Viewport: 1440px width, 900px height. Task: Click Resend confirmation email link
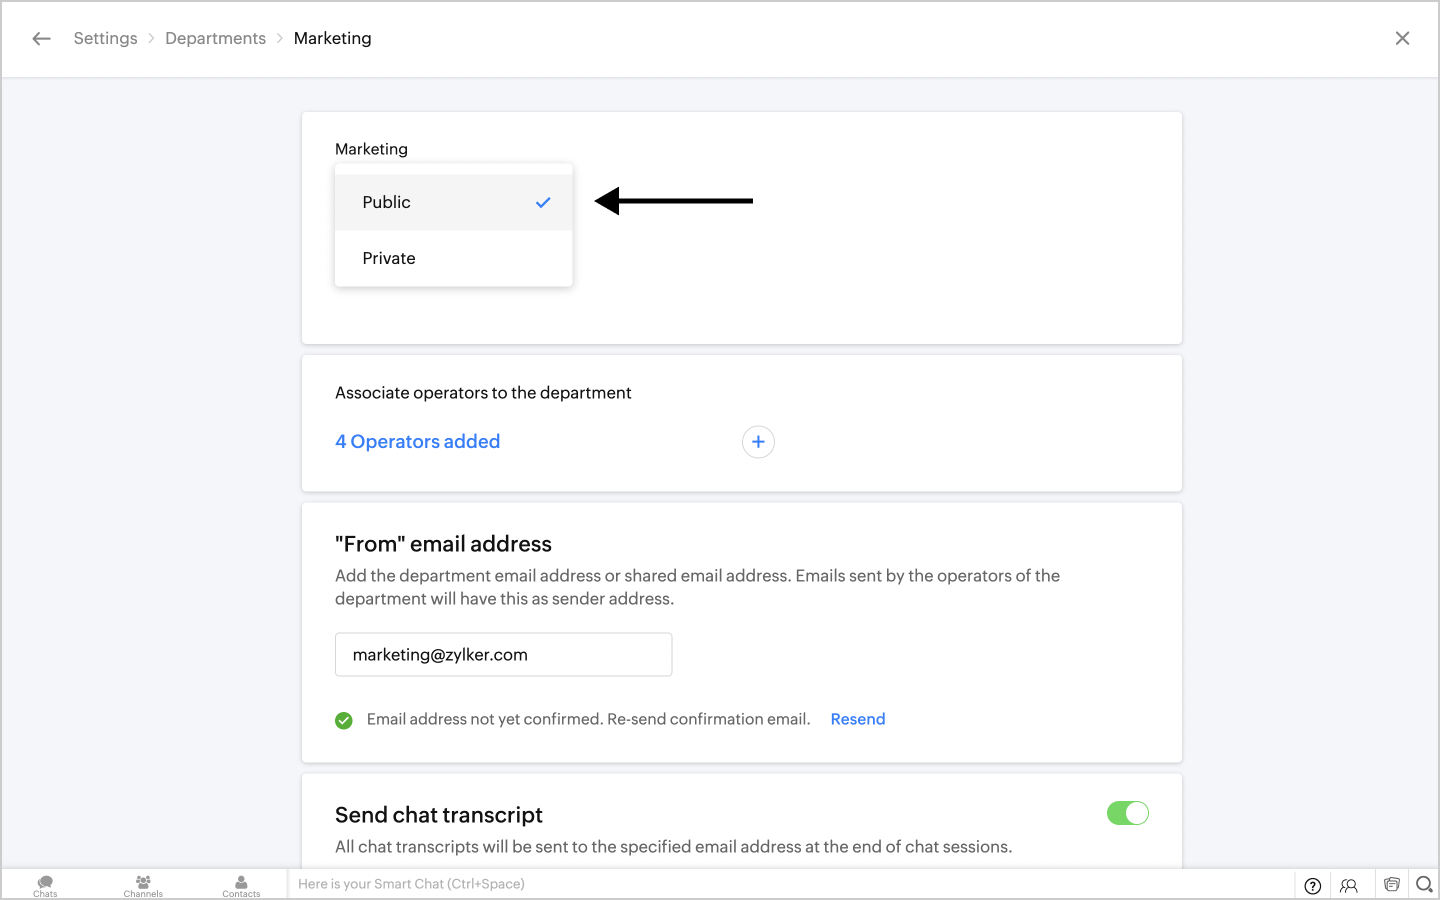[857, 719]
